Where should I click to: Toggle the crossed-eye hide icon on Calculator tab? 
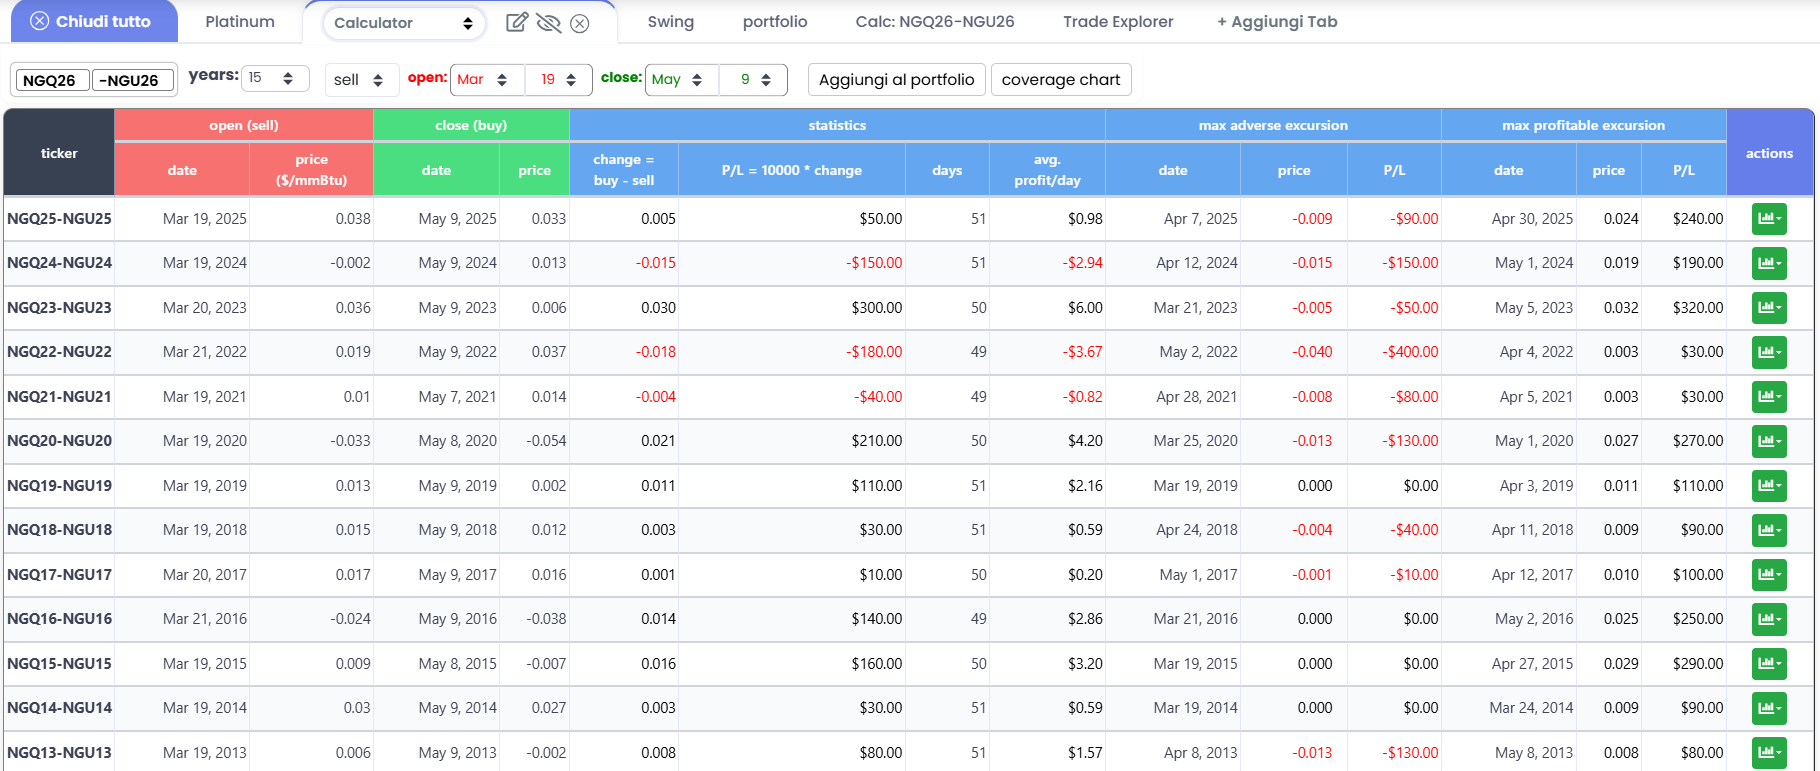coord(548,22)
